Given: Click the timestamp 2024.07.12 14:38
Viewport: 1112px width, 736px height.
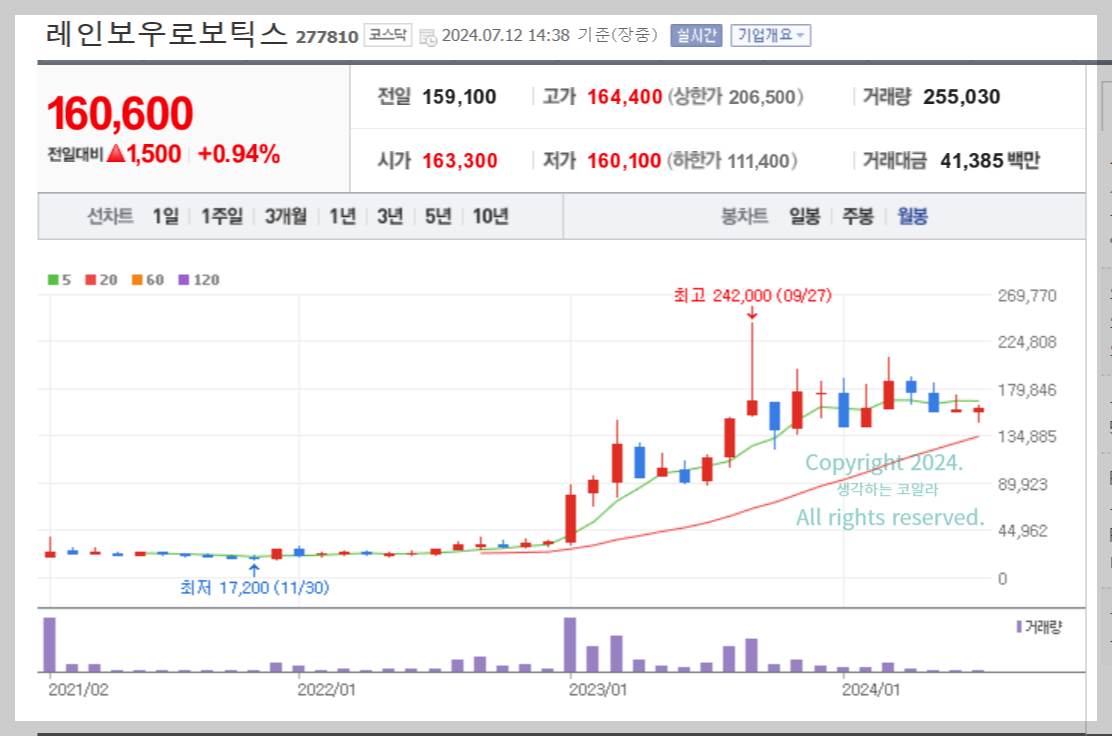Looking at the screenshot, I should click(506, 35).
